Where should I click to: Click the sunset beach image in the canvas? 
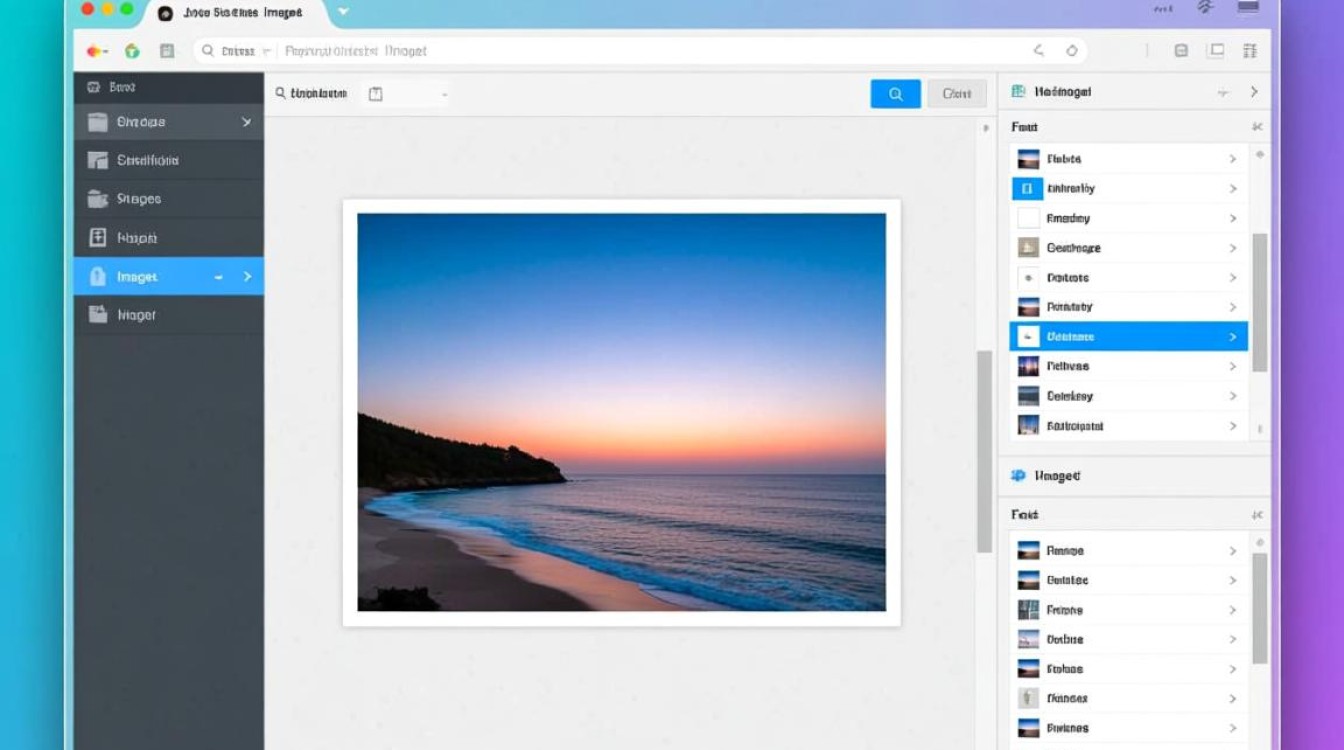621,411
